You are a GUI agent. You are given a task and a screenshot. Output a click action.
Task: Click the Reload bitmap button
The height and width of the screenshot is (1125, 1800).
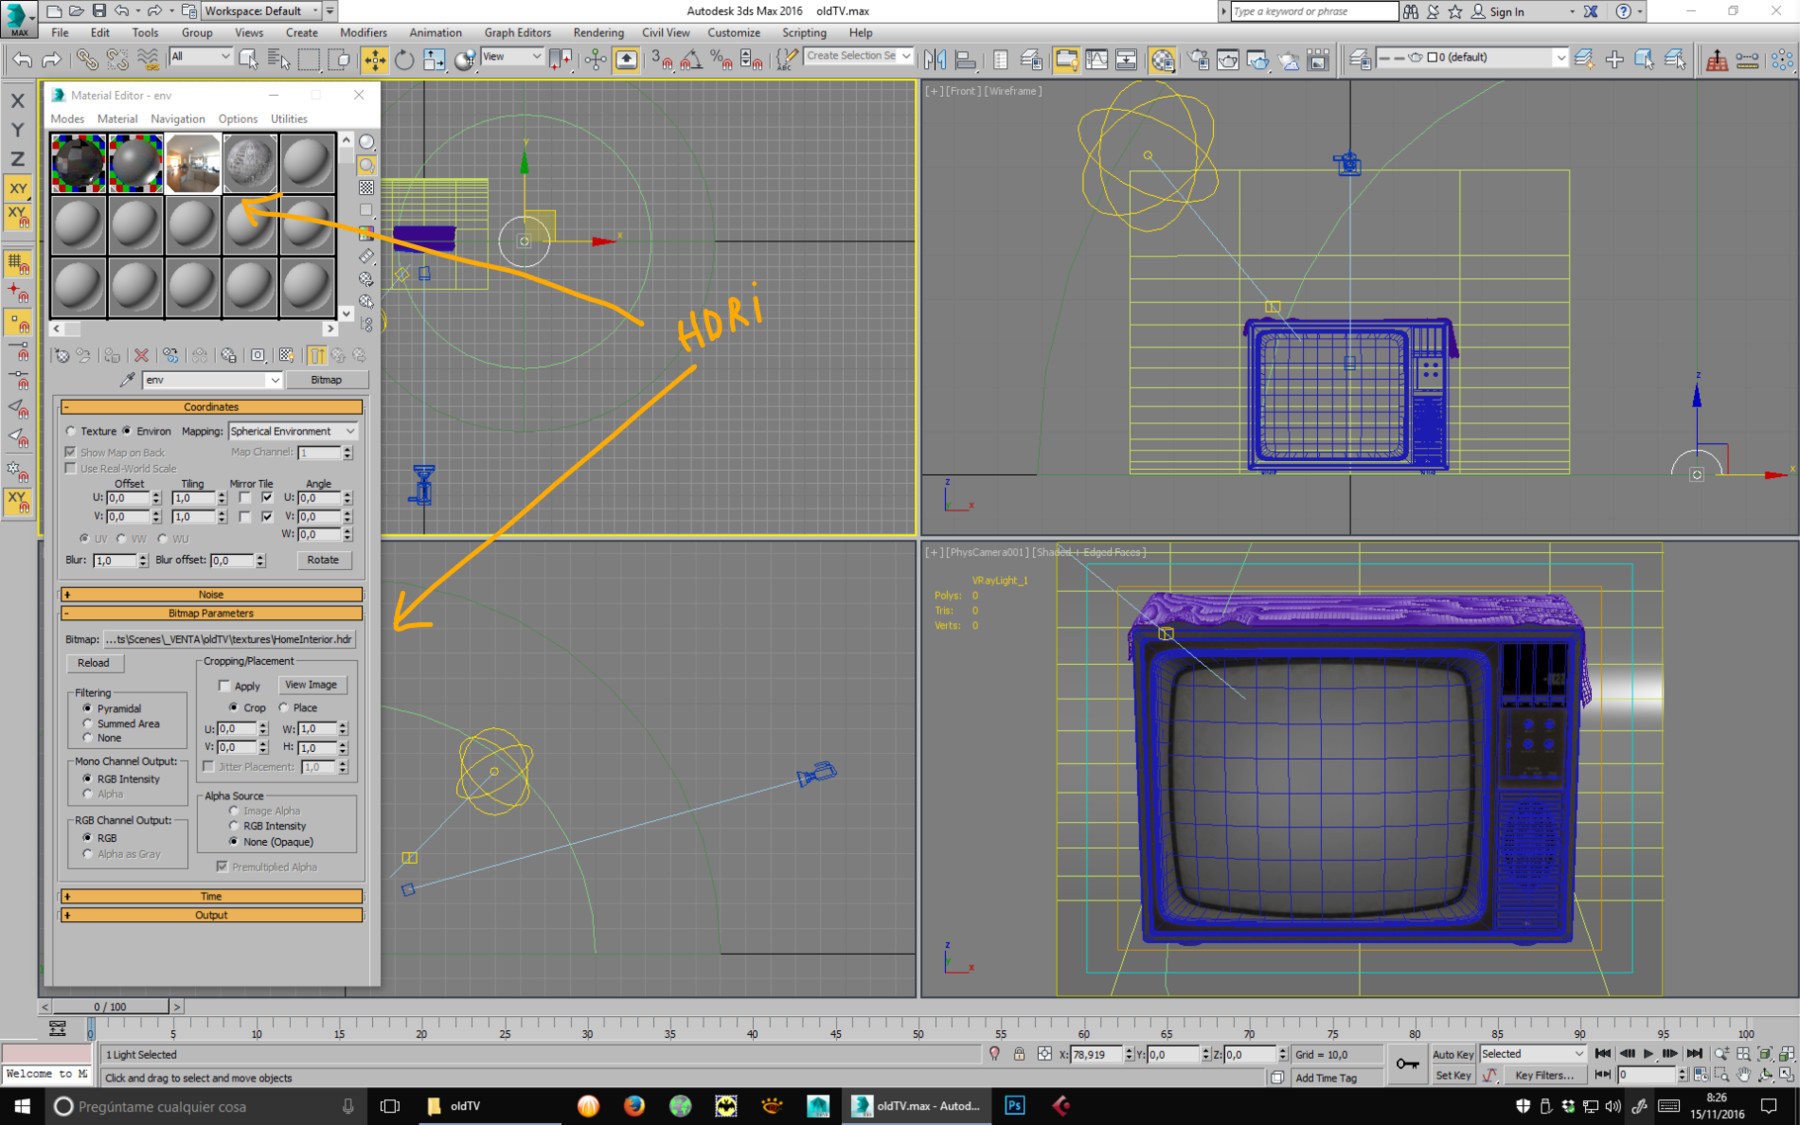[94, 663]
